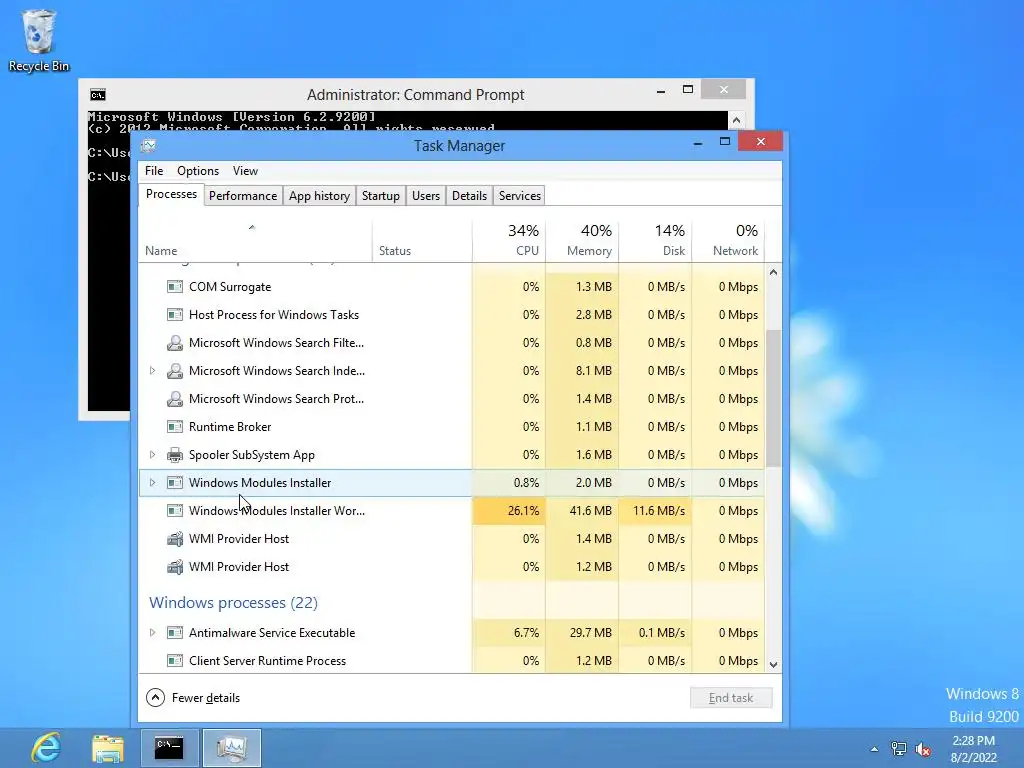Open the View menu
The height and width of the screenshot is (768, 1024).
[246, 170]
